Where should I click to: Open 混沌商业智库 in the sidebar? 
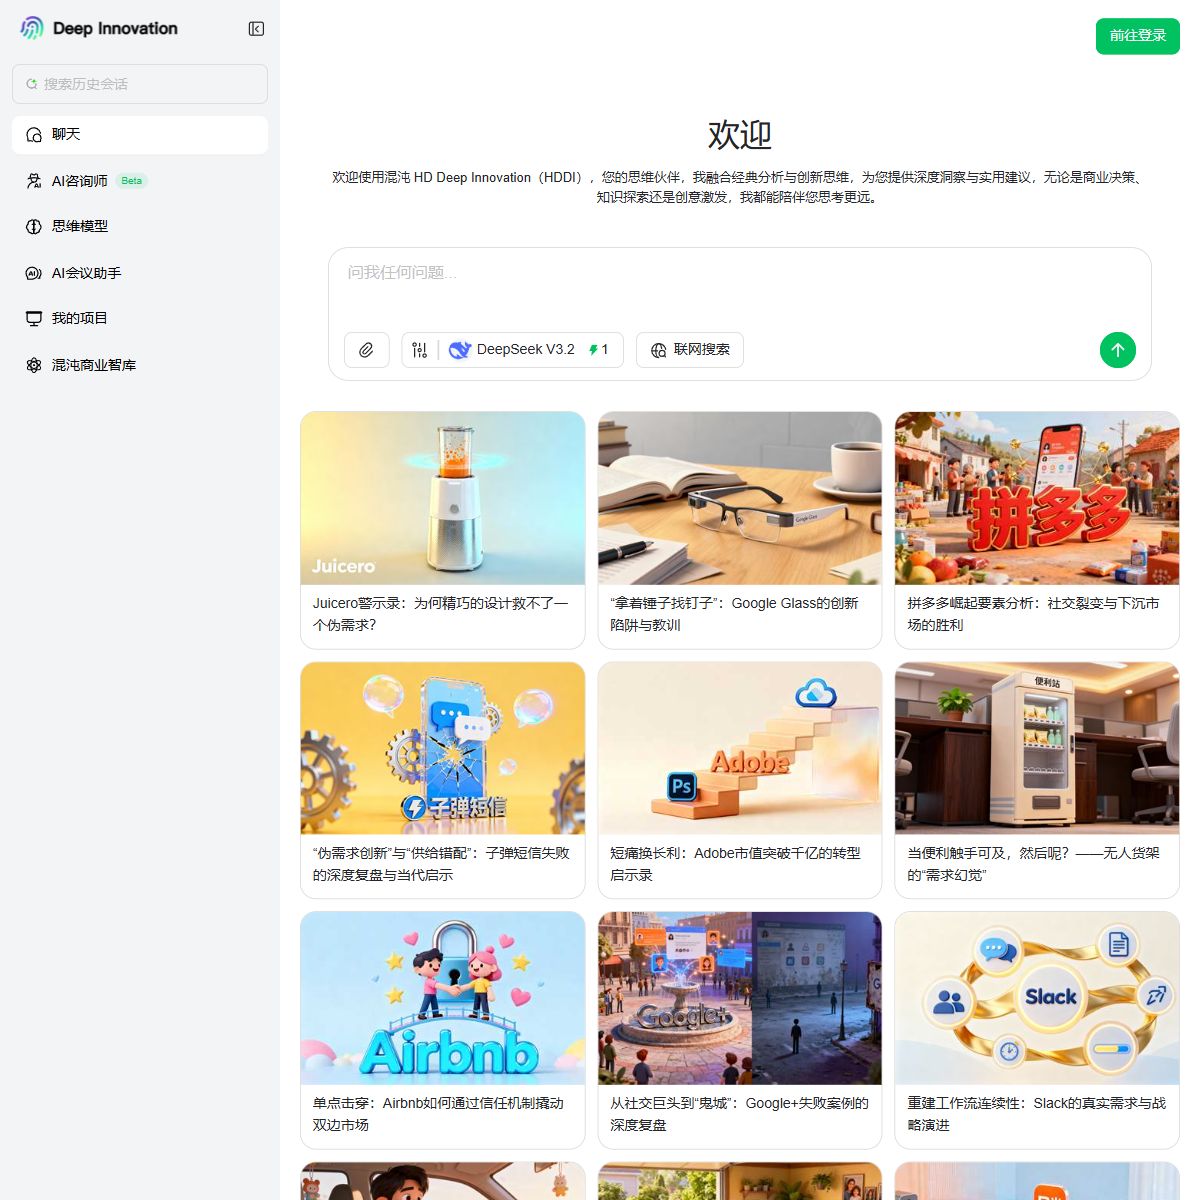[140, 365]
